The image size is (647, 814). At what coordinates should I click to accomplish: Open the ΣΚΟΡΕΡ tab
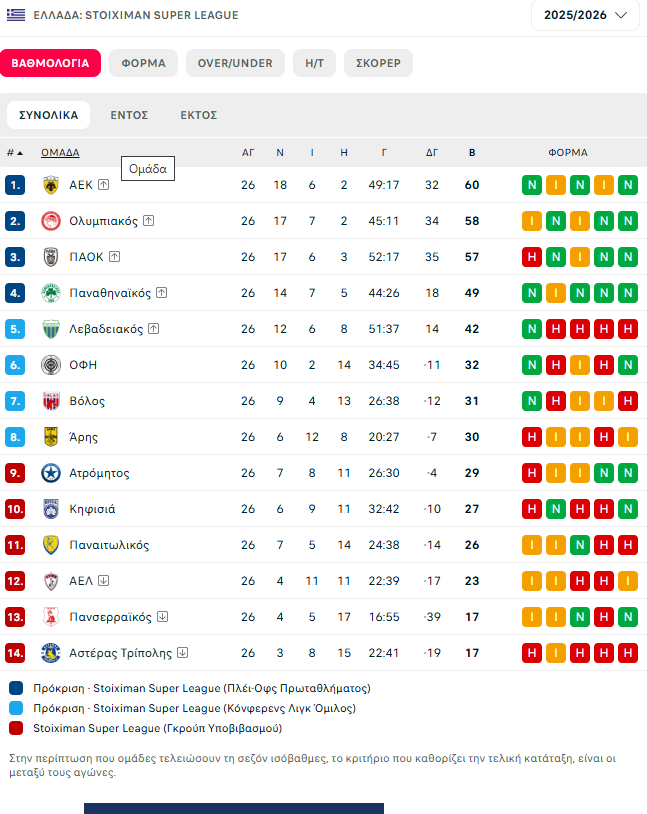click(x=378, y=63)
